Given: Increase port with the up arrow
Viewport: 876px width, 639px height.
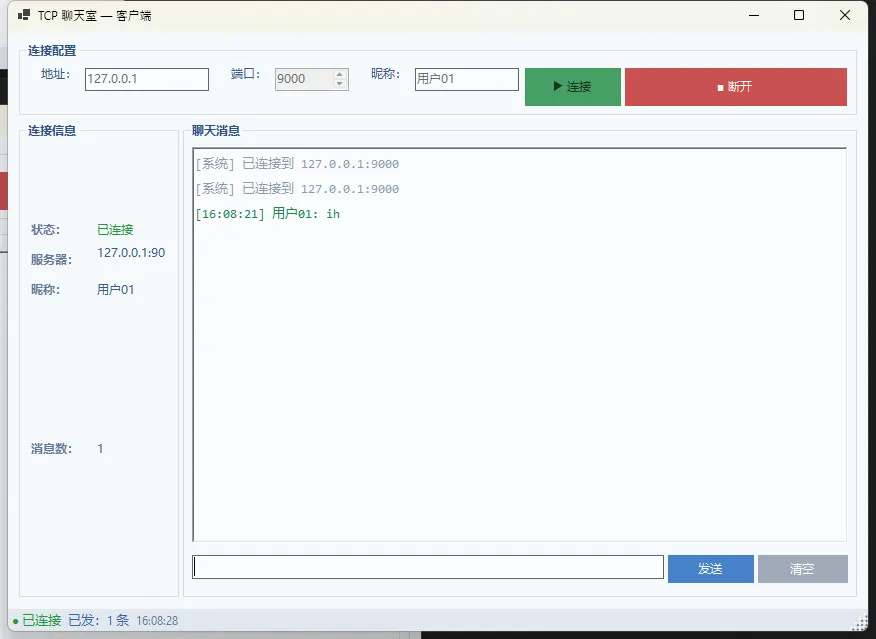Looking at the screenshot, I should (340, 74).
